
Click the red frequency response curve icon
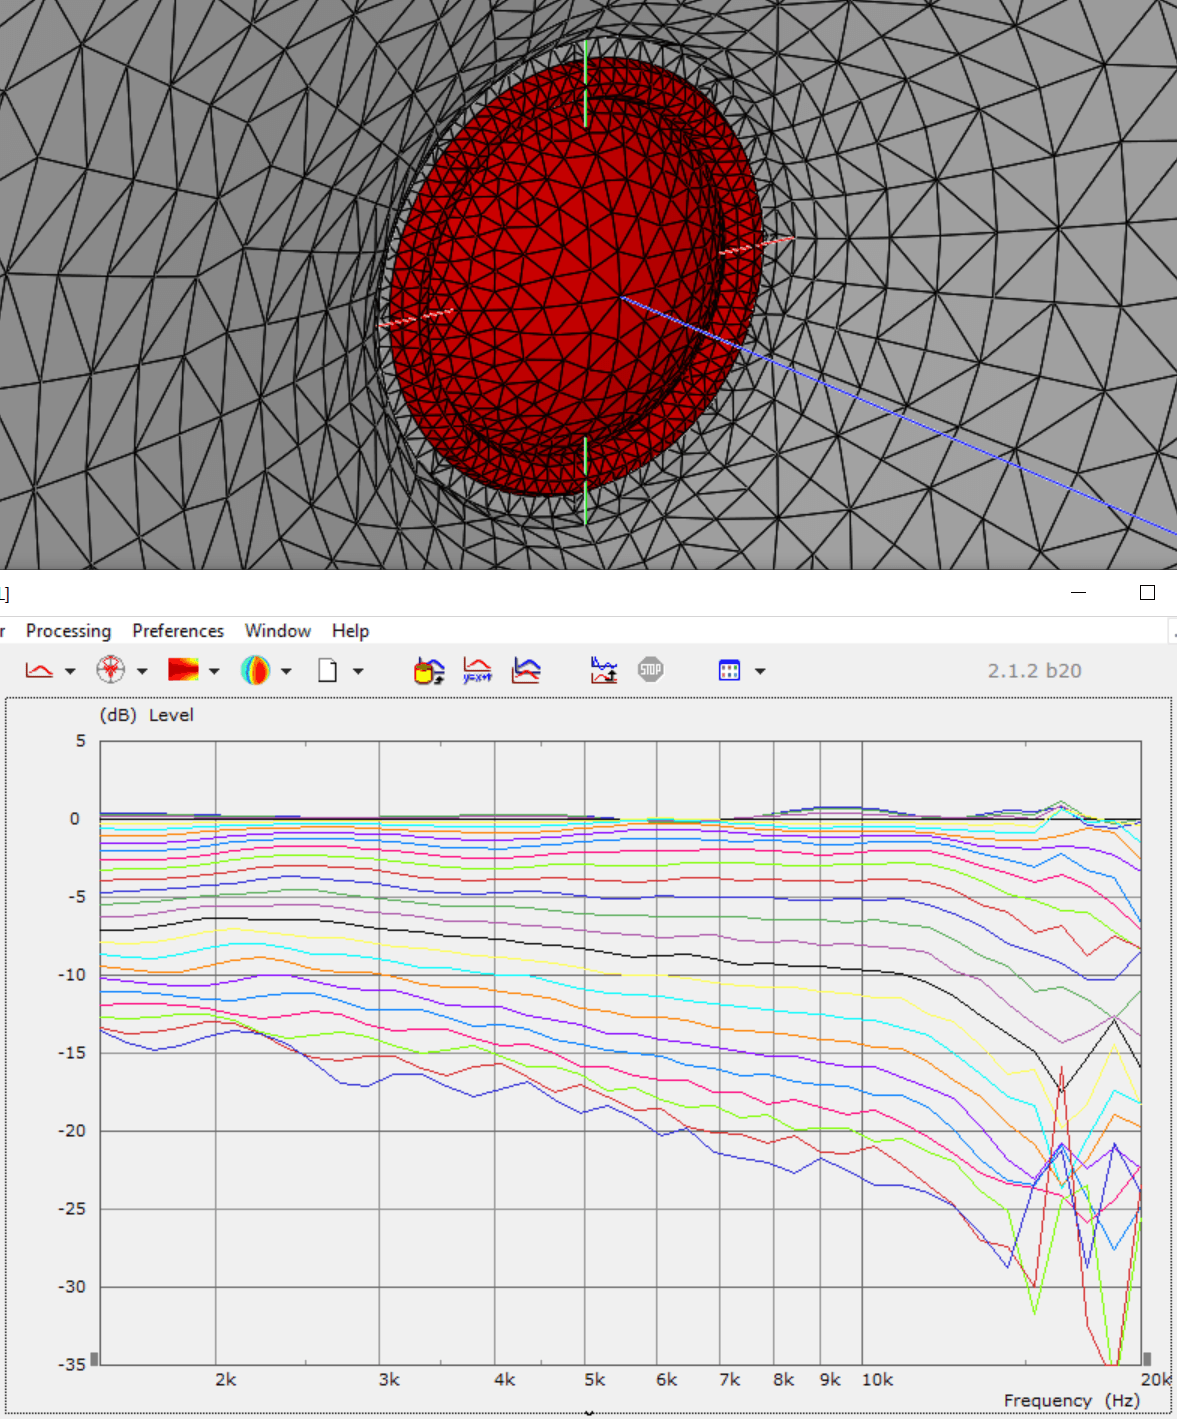(x=39, y=670)
